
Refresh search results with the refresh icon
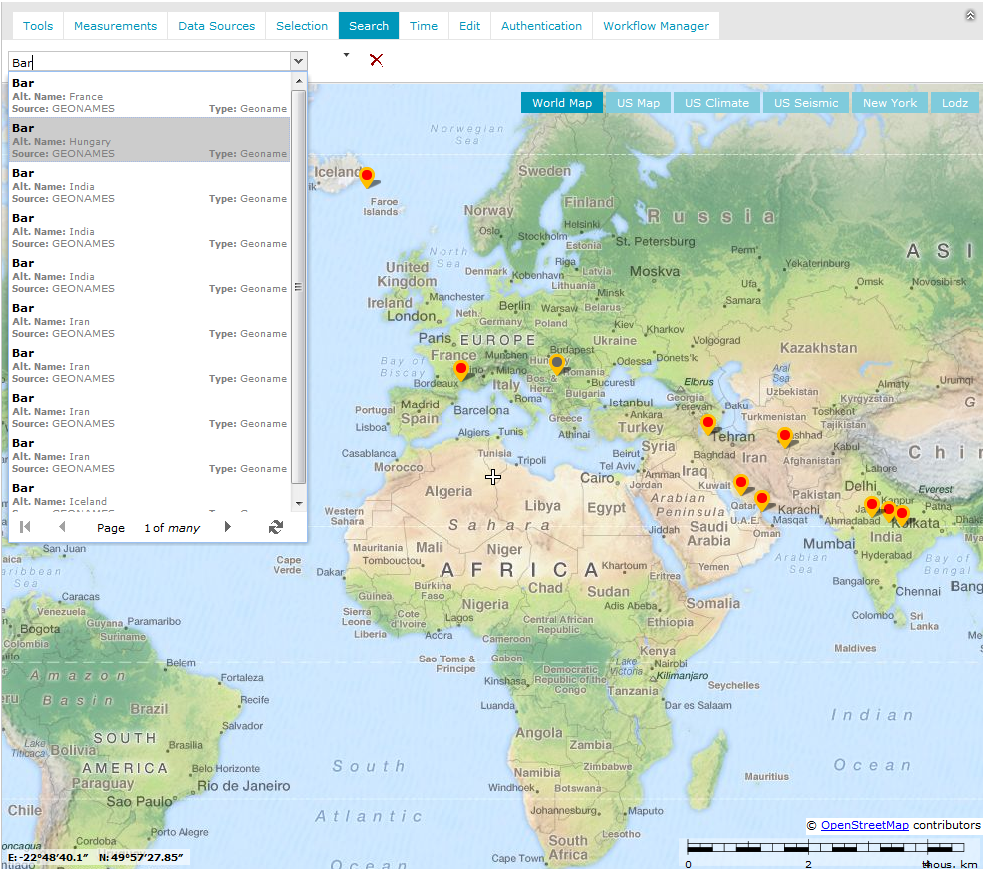[x=276, y=527]
